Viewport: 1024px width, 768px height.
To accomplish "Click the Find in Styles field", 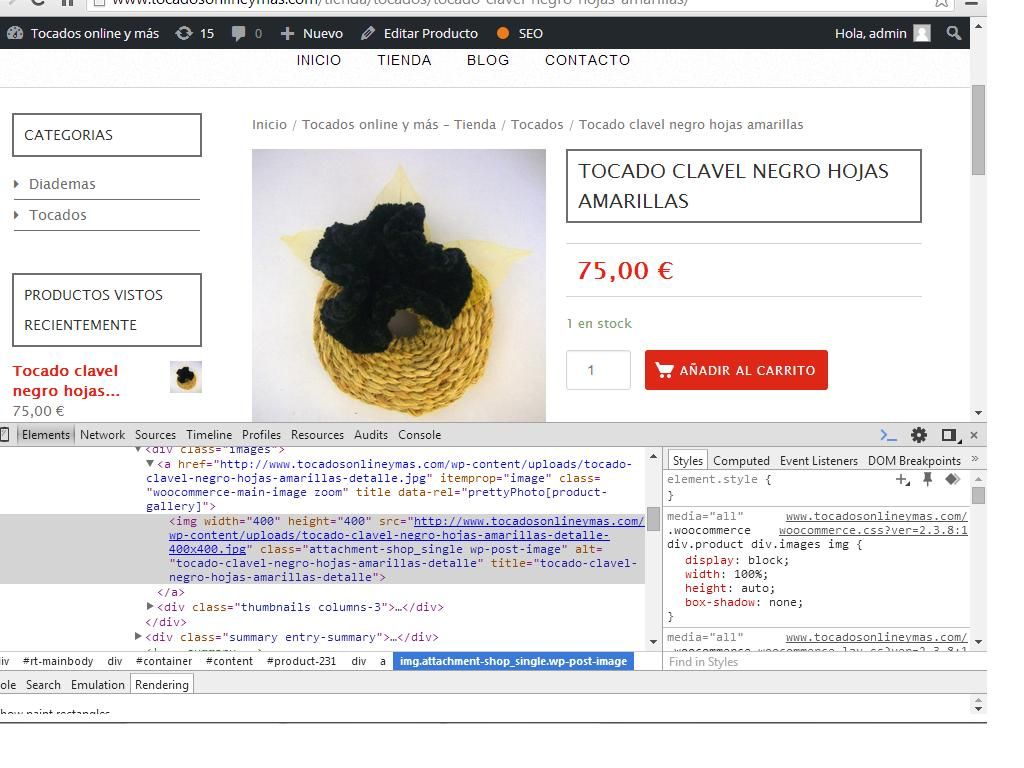I will (816, 662).
